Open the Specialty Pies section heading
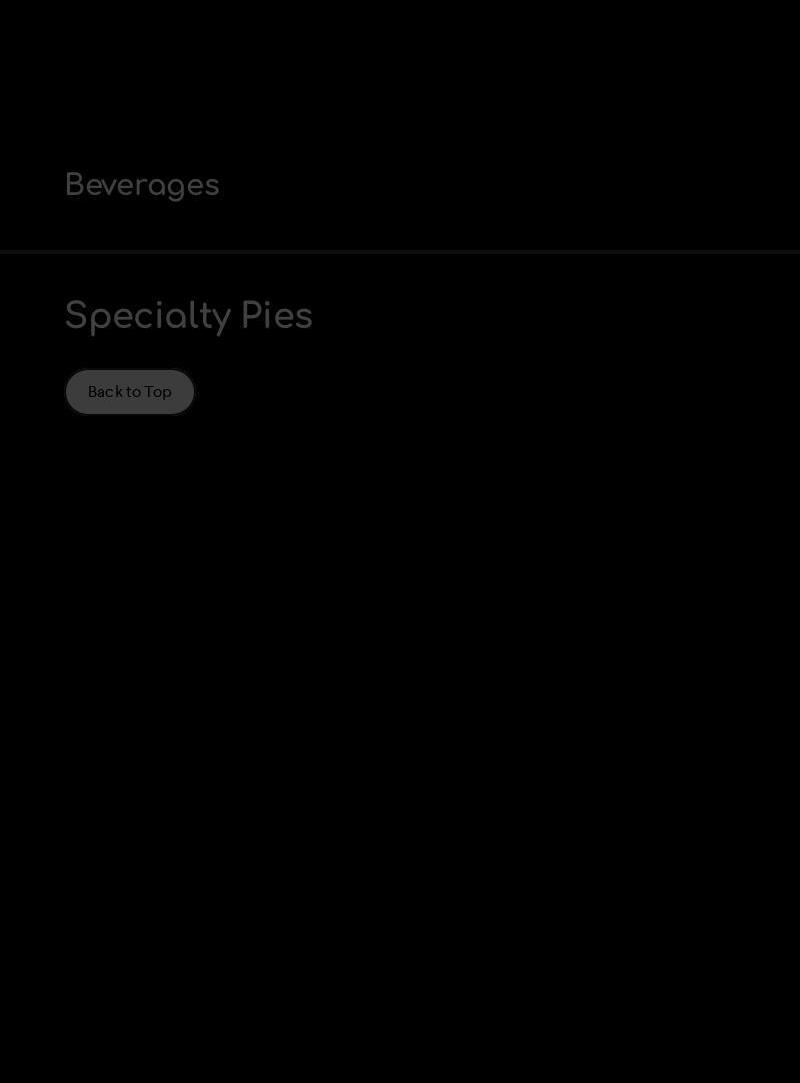Viewport: 800px width, 1083px height. click(x=189, y=316)
